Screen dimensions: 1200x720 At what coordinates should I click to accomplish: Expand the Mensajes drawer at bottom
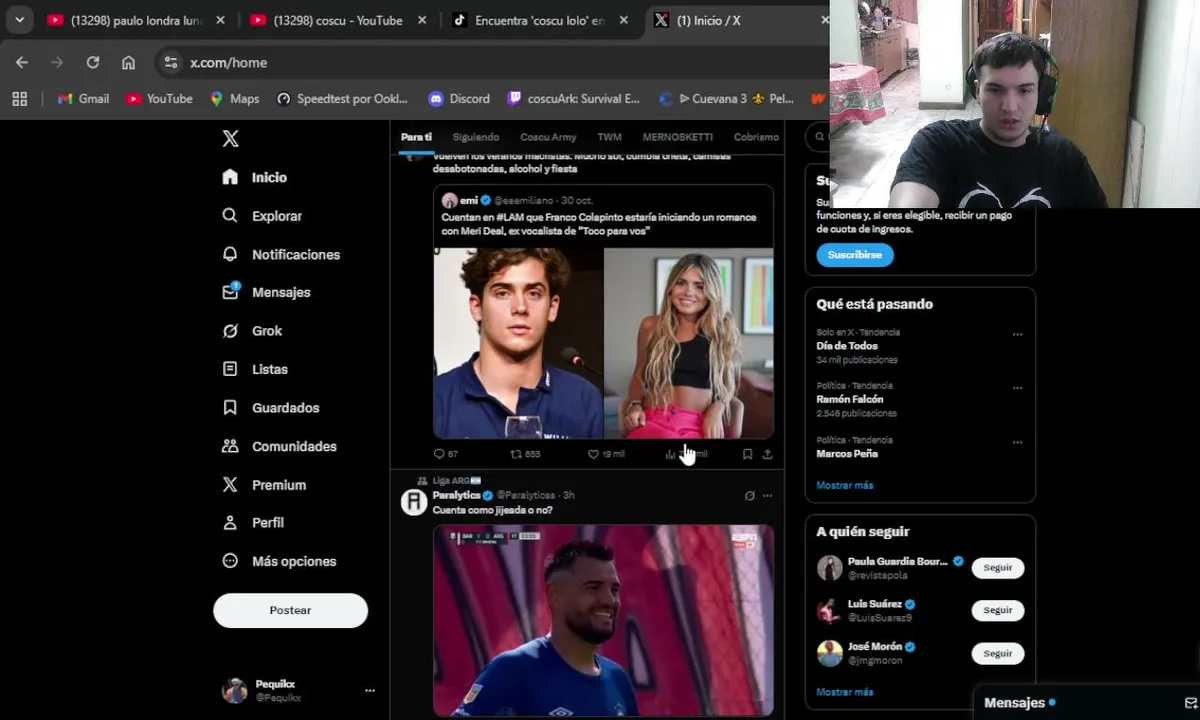[1087, 703]
